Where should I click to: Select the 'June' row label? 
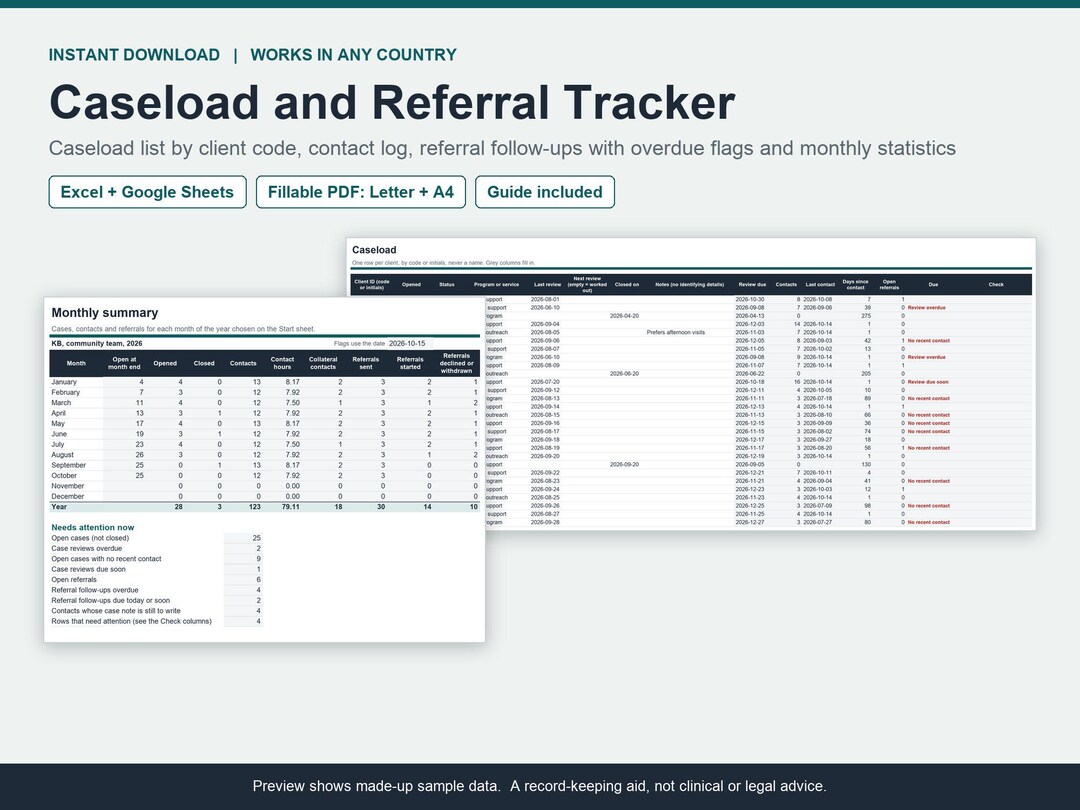coord(59,434)
